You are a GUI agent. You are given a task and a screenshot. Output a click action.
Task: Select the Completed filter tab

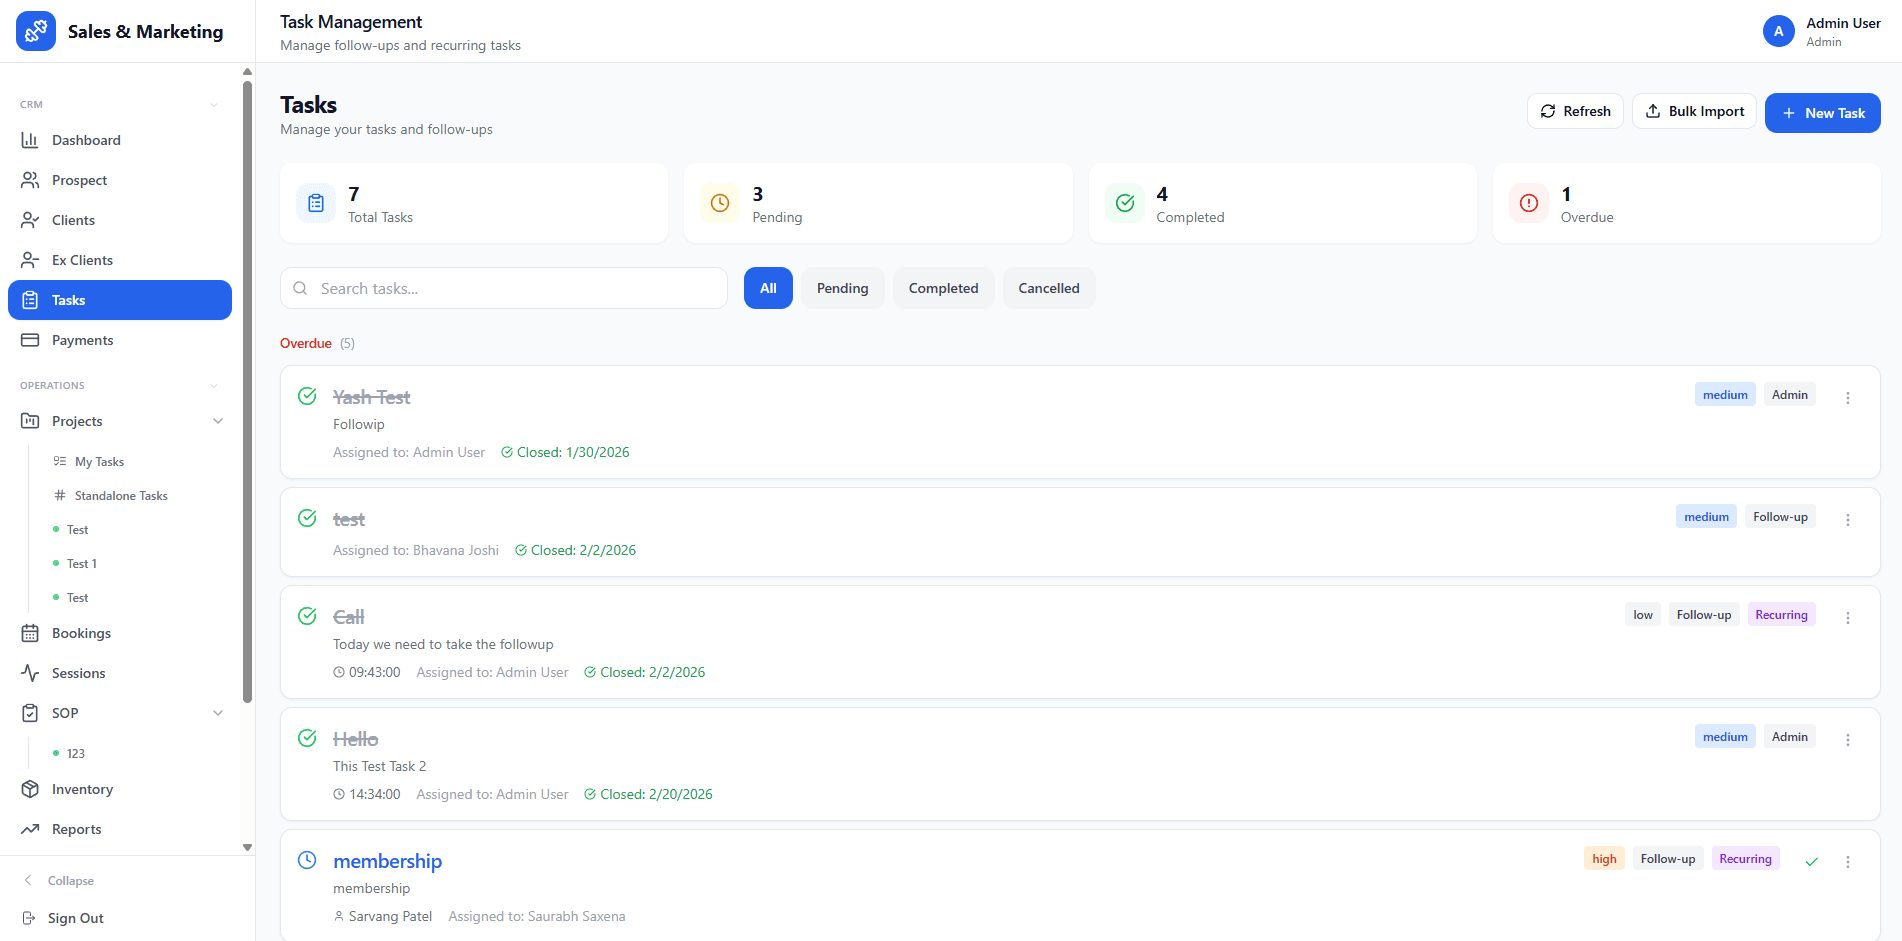(x=943, y=288)
